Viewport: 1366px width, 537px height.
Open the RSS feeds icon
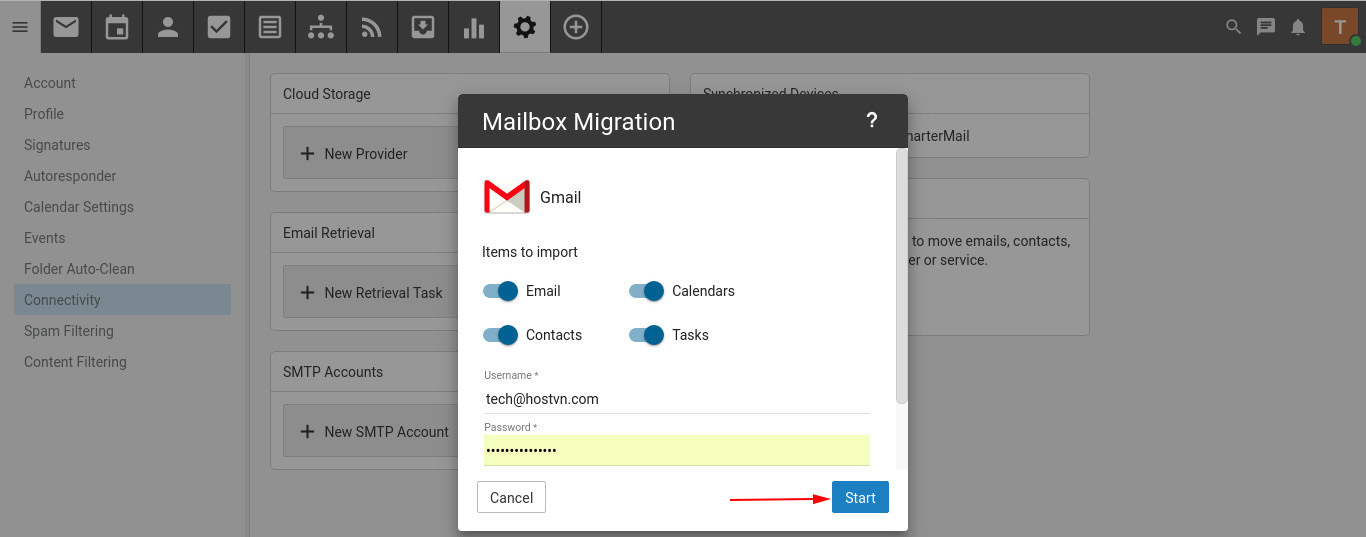tap(372, 27)
